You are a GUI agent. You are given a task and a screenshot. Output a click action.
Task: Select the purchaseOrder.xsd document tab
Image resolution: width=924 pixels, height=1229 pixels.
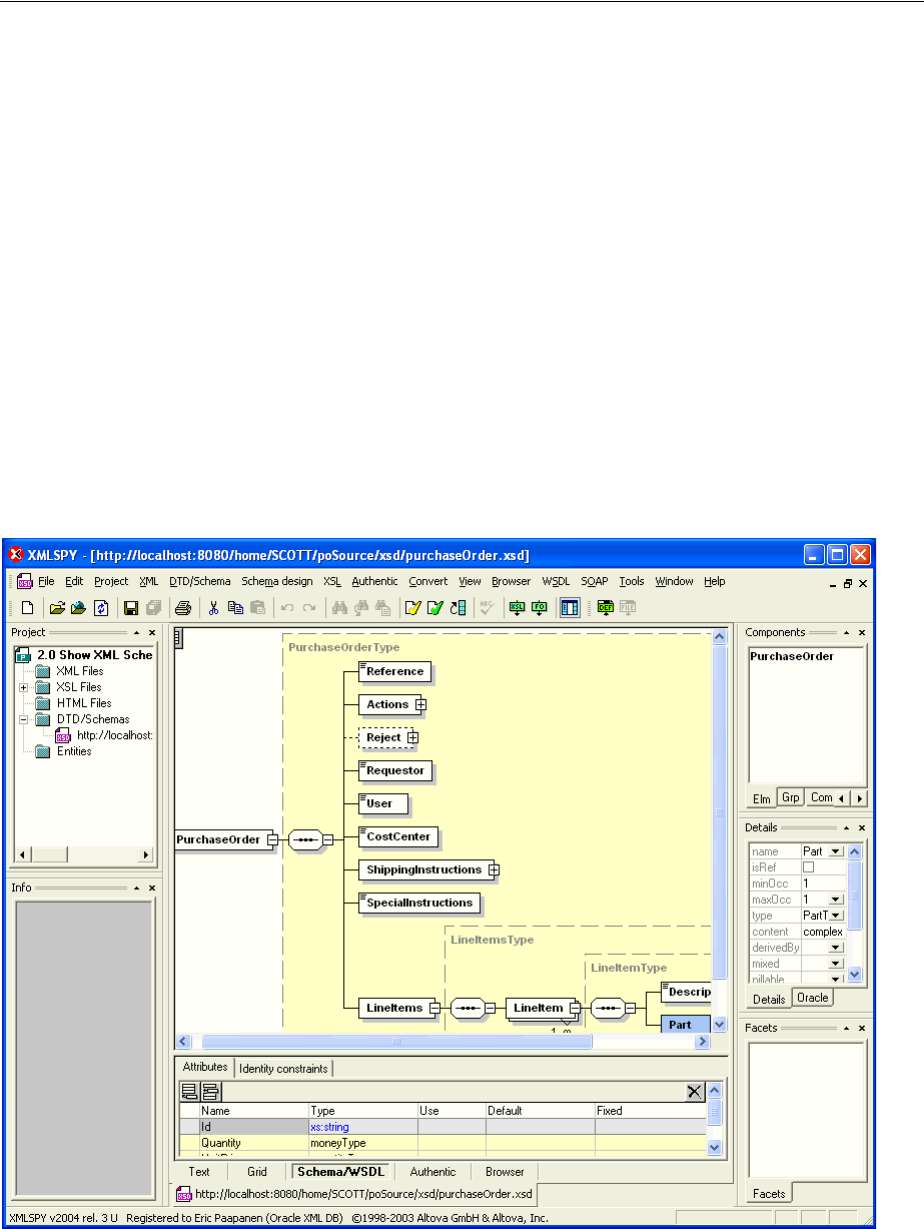coord(355,1192)
